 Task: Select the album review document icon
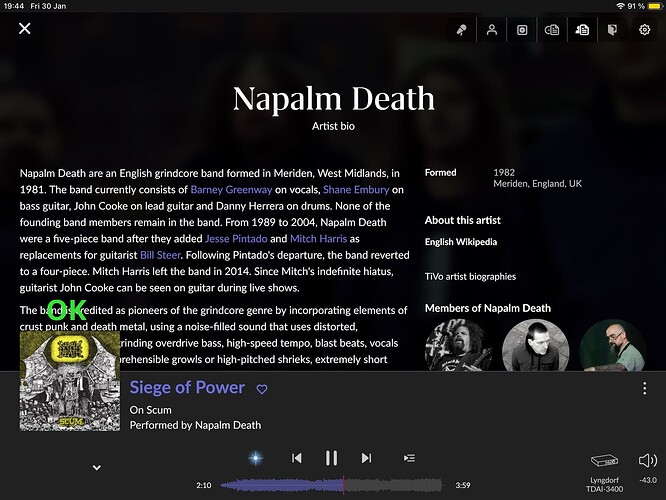tap(552, 30)
